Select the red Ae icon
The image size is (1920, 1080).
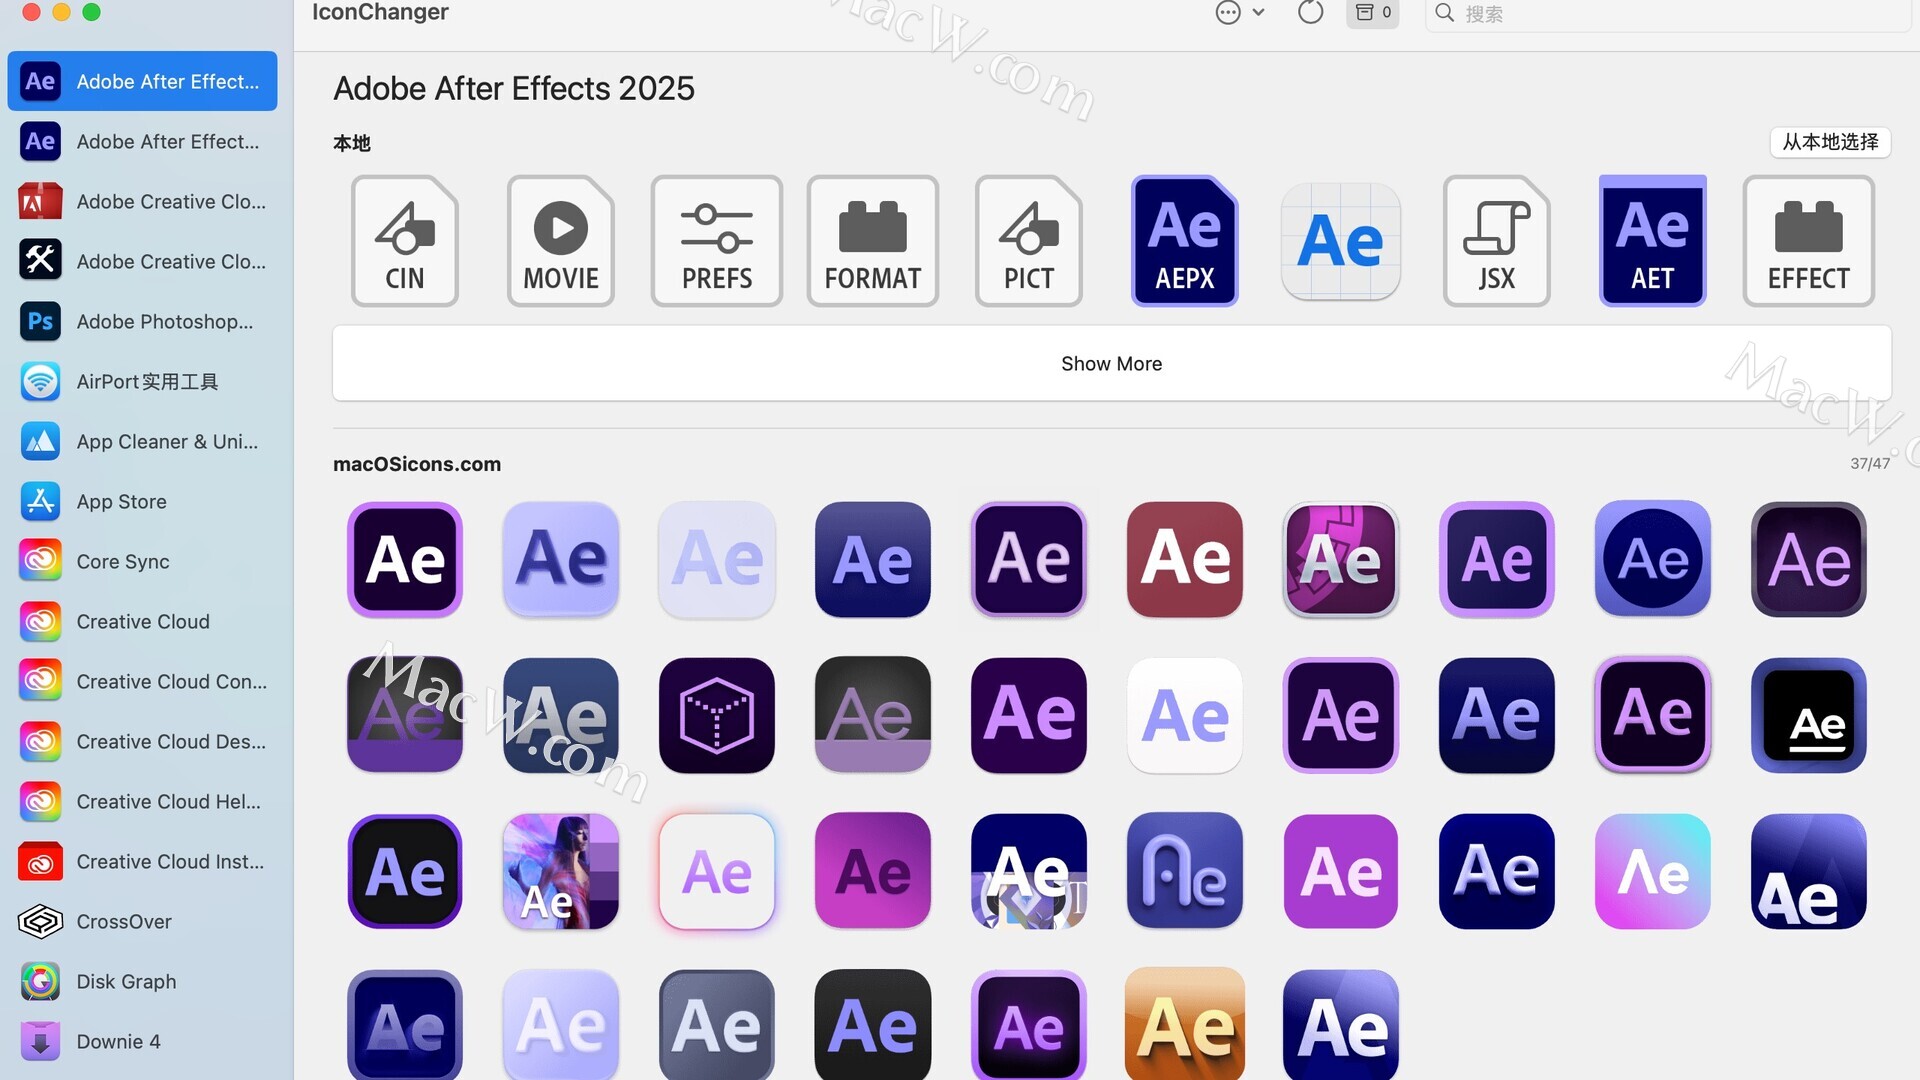(x=1185, y=559)
